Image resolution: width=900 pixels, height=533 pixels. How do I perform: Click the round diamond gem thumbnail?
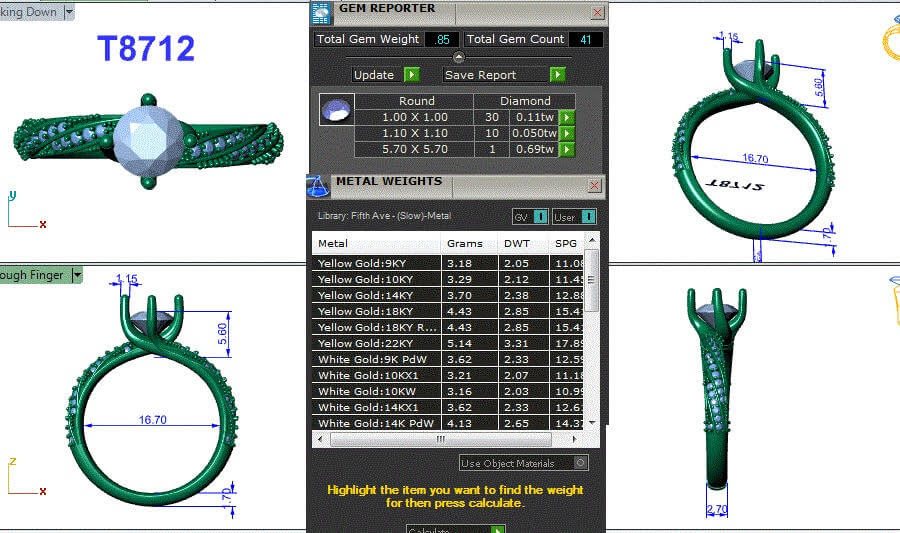335,110
